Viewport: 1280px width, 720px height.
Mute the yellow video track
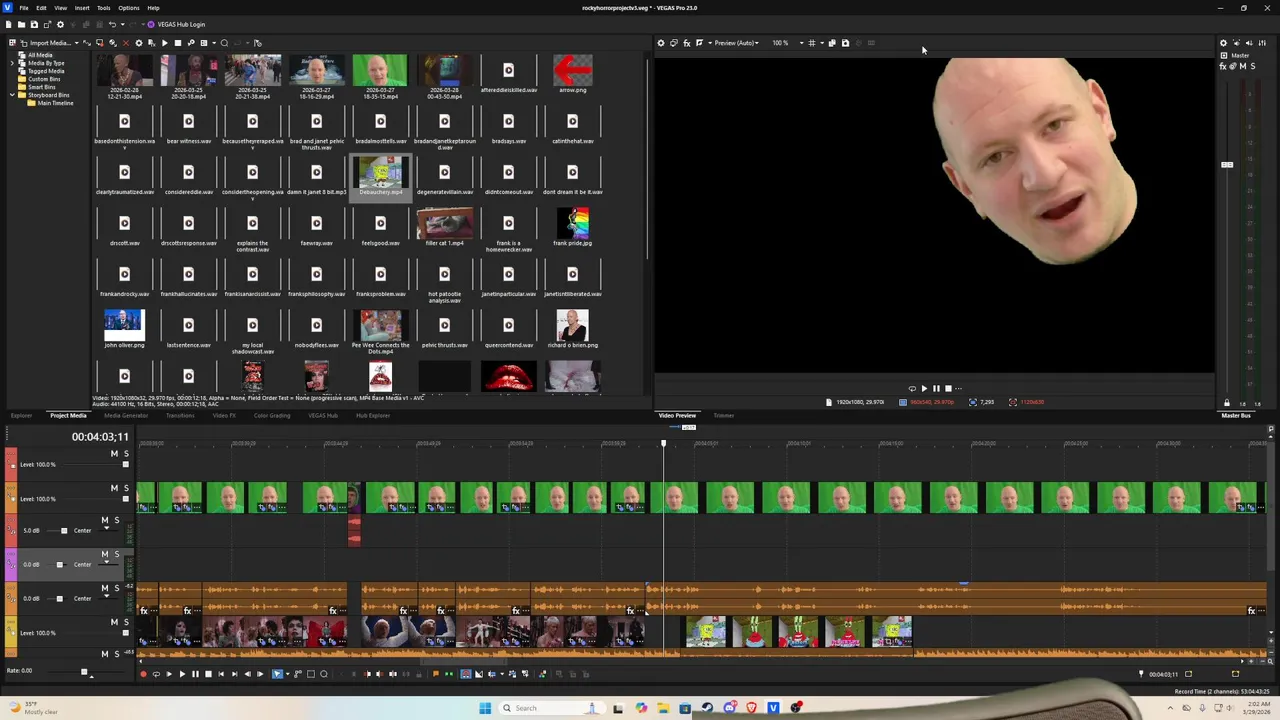(x=114, y=622)
